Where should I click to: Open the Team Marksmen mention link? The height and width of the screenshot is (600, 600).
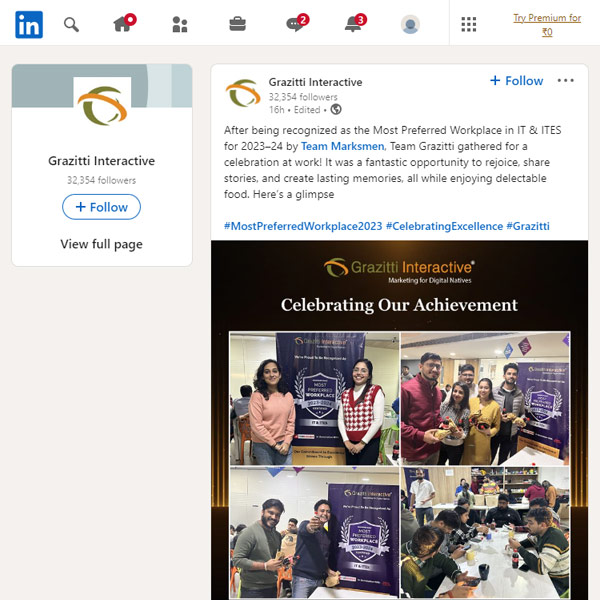(x=342, y=146)
